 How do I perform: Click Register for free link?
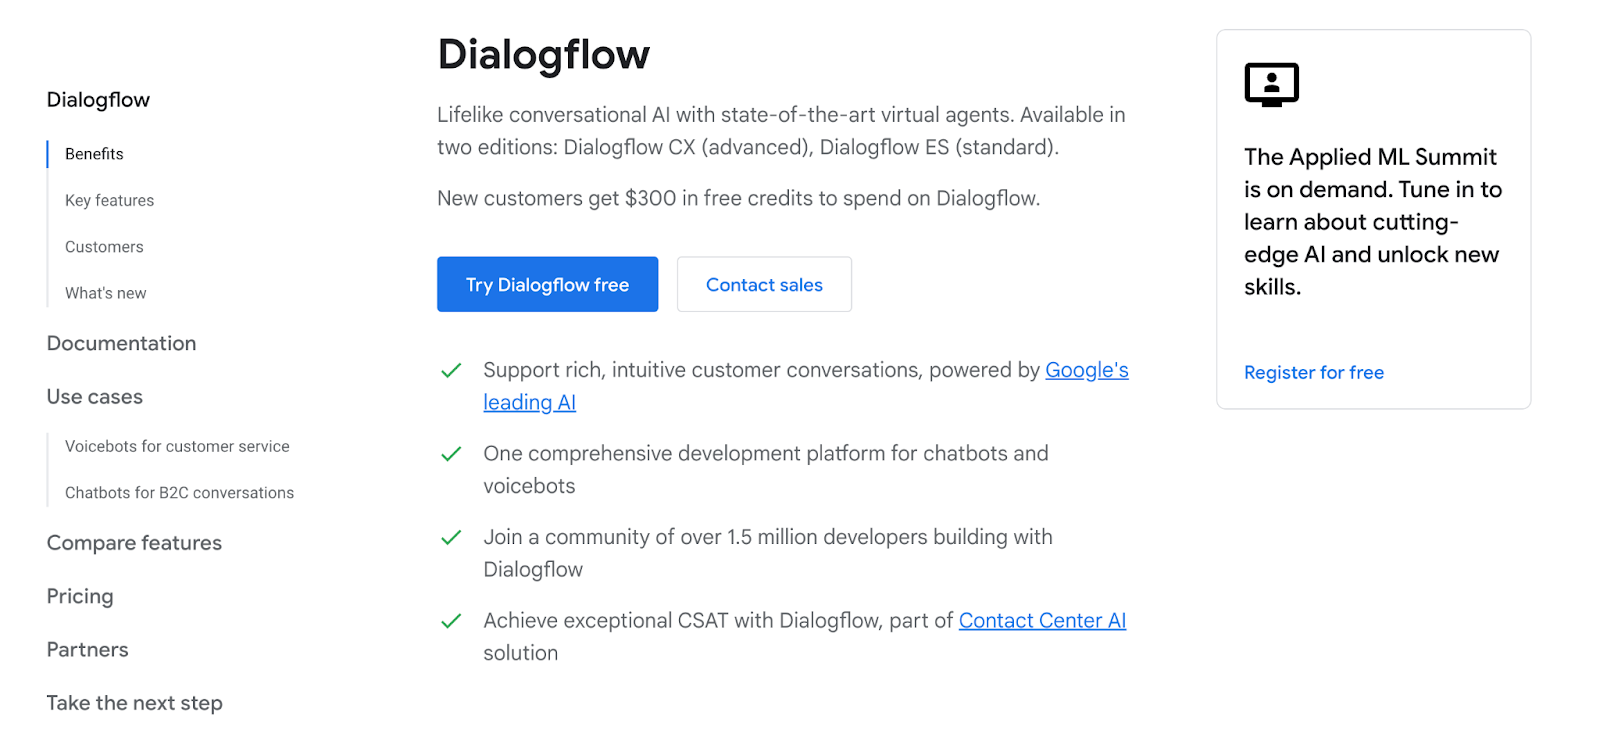[x=1314, y=372]
